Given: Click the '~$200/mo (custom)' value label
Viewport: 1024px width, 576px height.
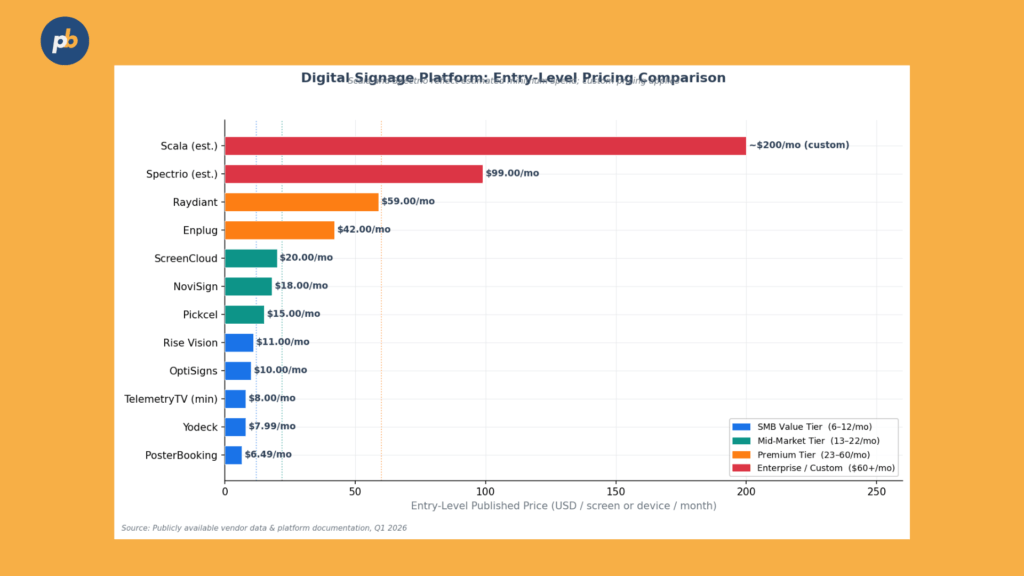Looking at the screenshot, I should click(x=799, y=145).
